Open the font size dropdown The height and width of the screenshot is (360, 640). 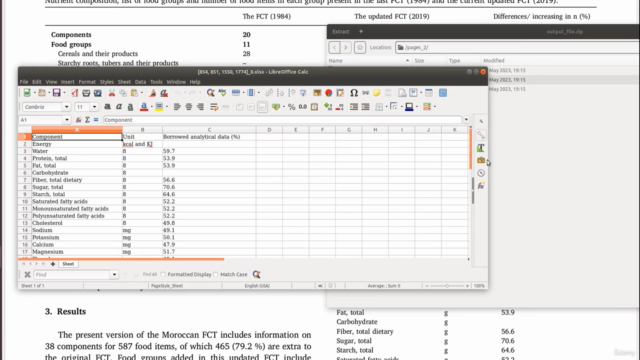(94, 107)
